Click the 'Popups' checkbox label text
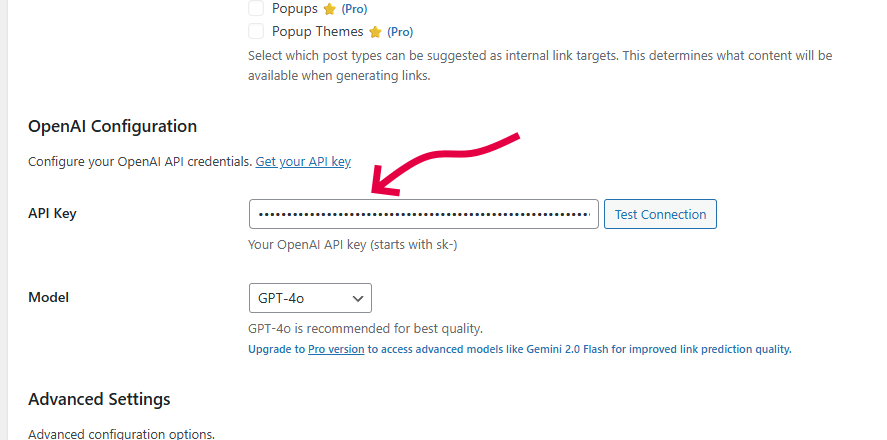 click(x=295, y=8)
